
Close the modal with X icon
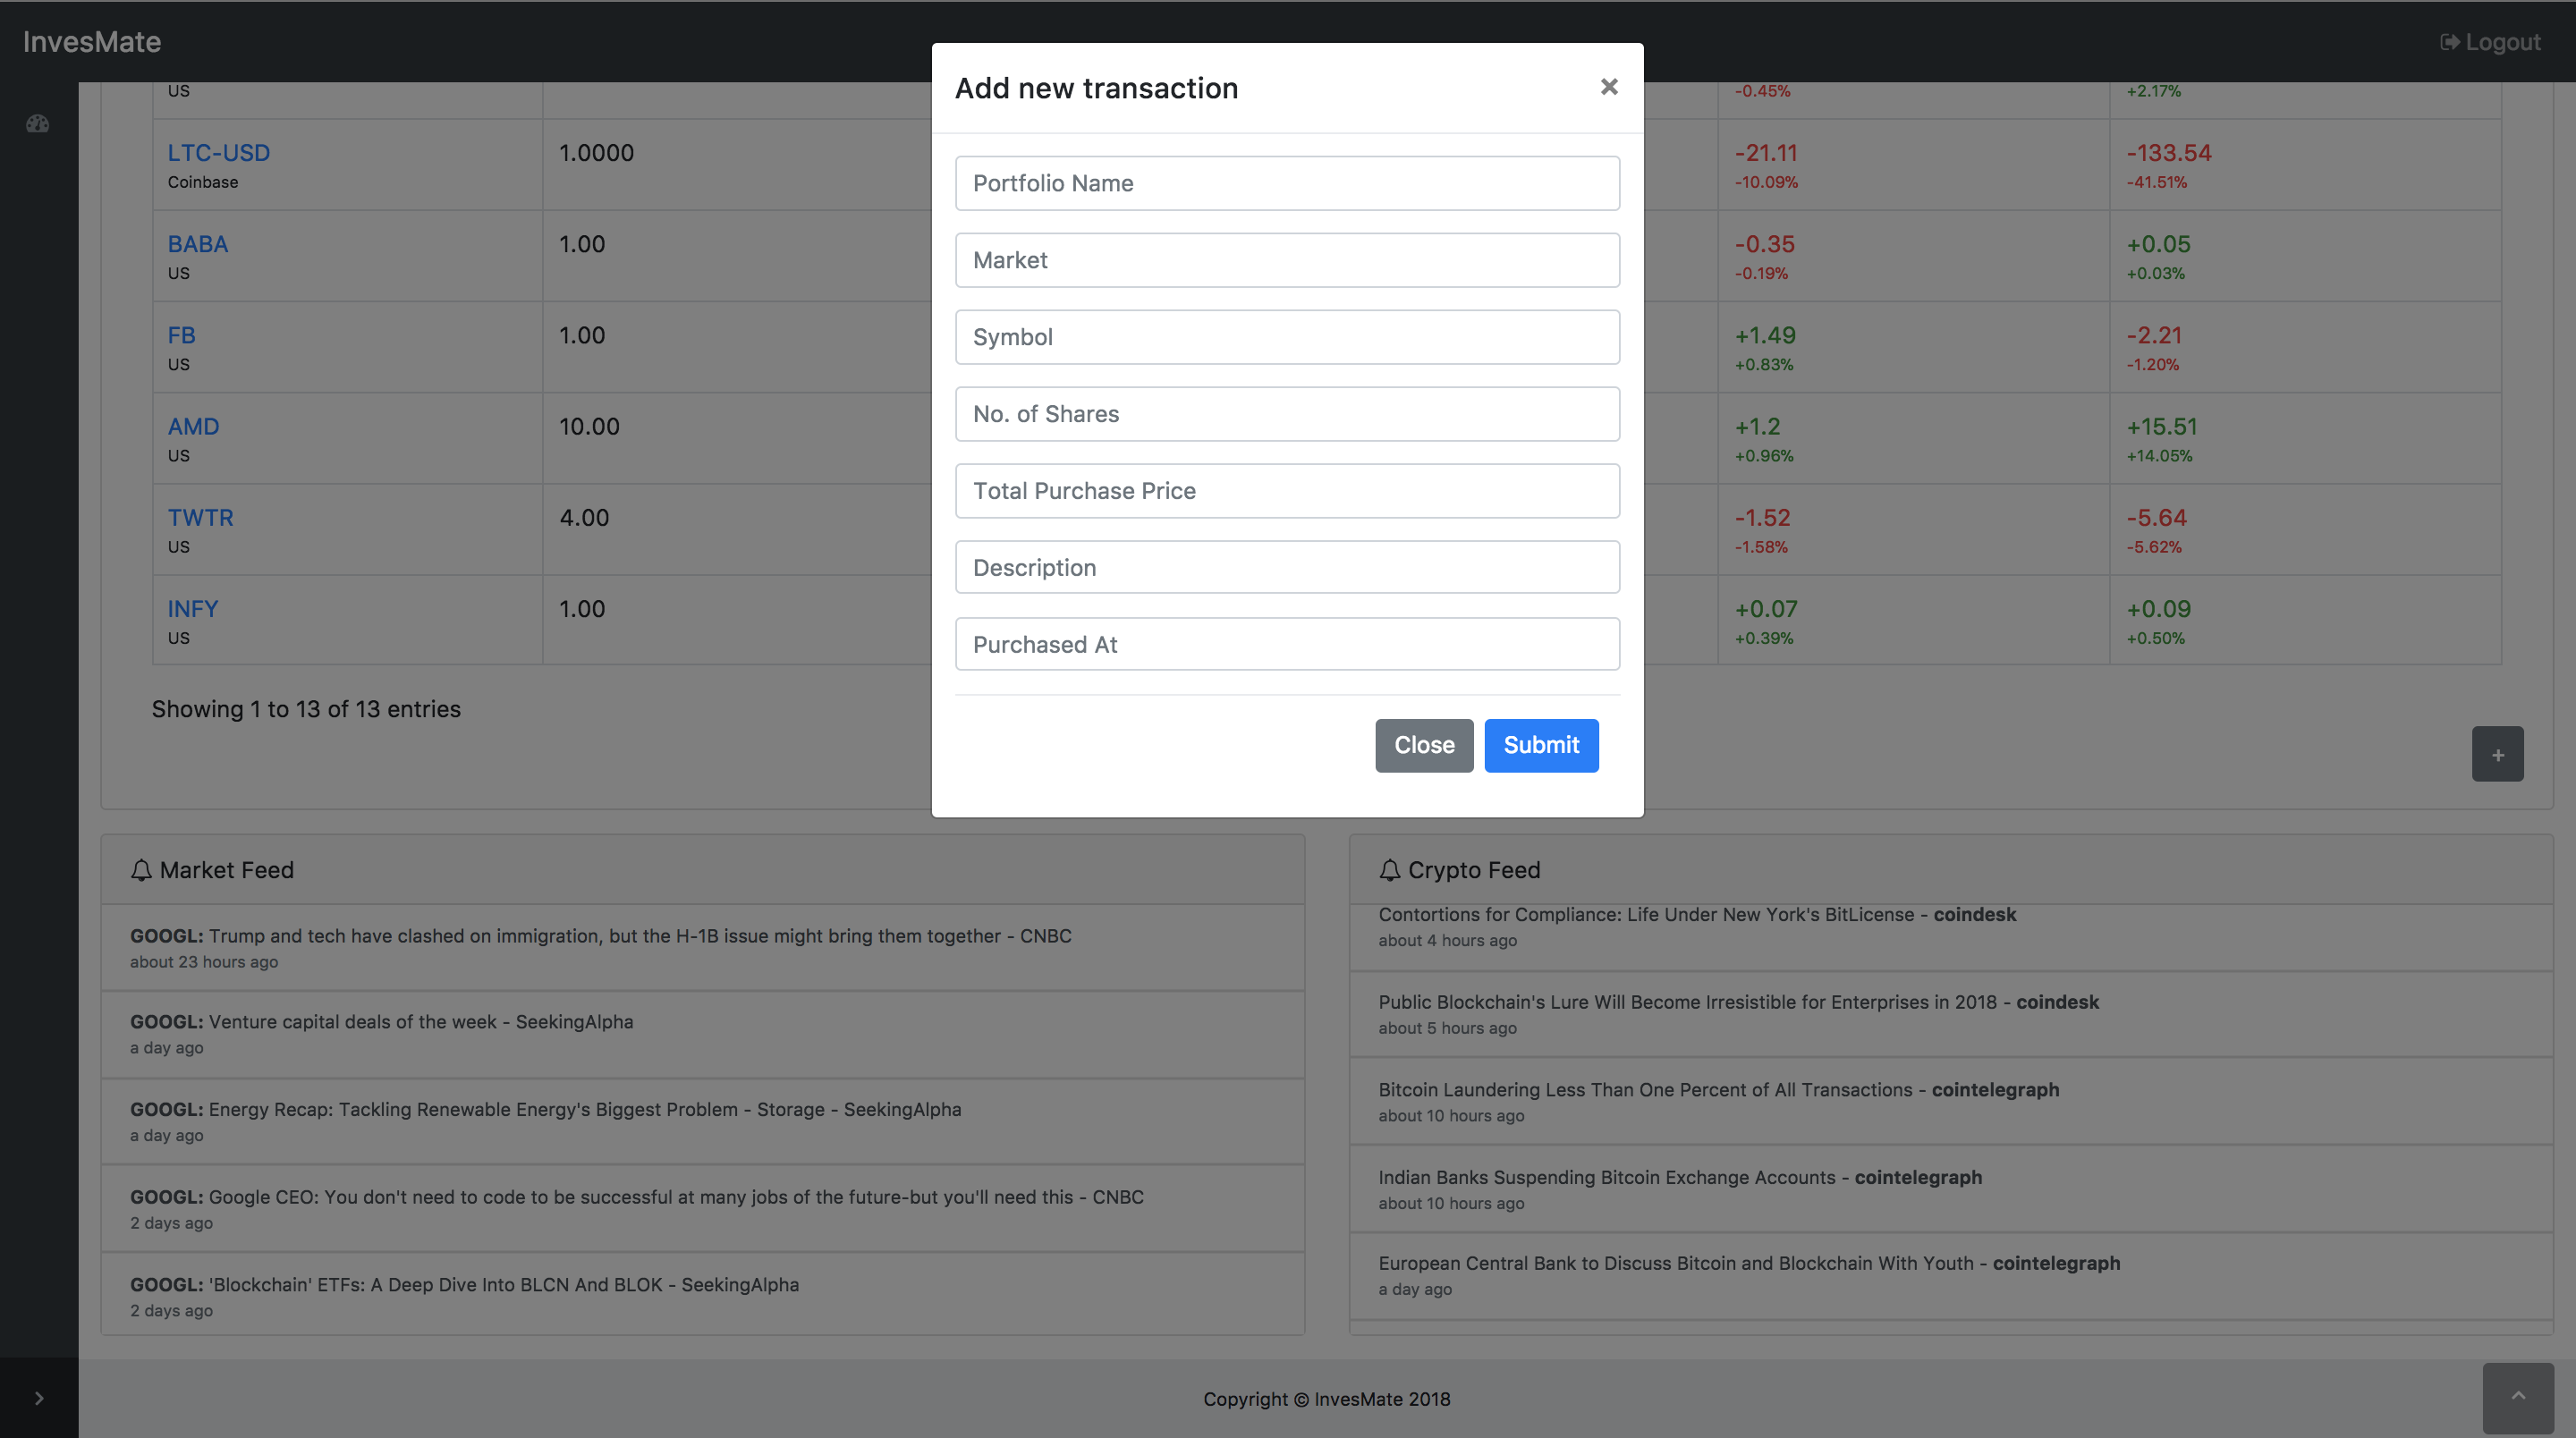click(1608, 87)
